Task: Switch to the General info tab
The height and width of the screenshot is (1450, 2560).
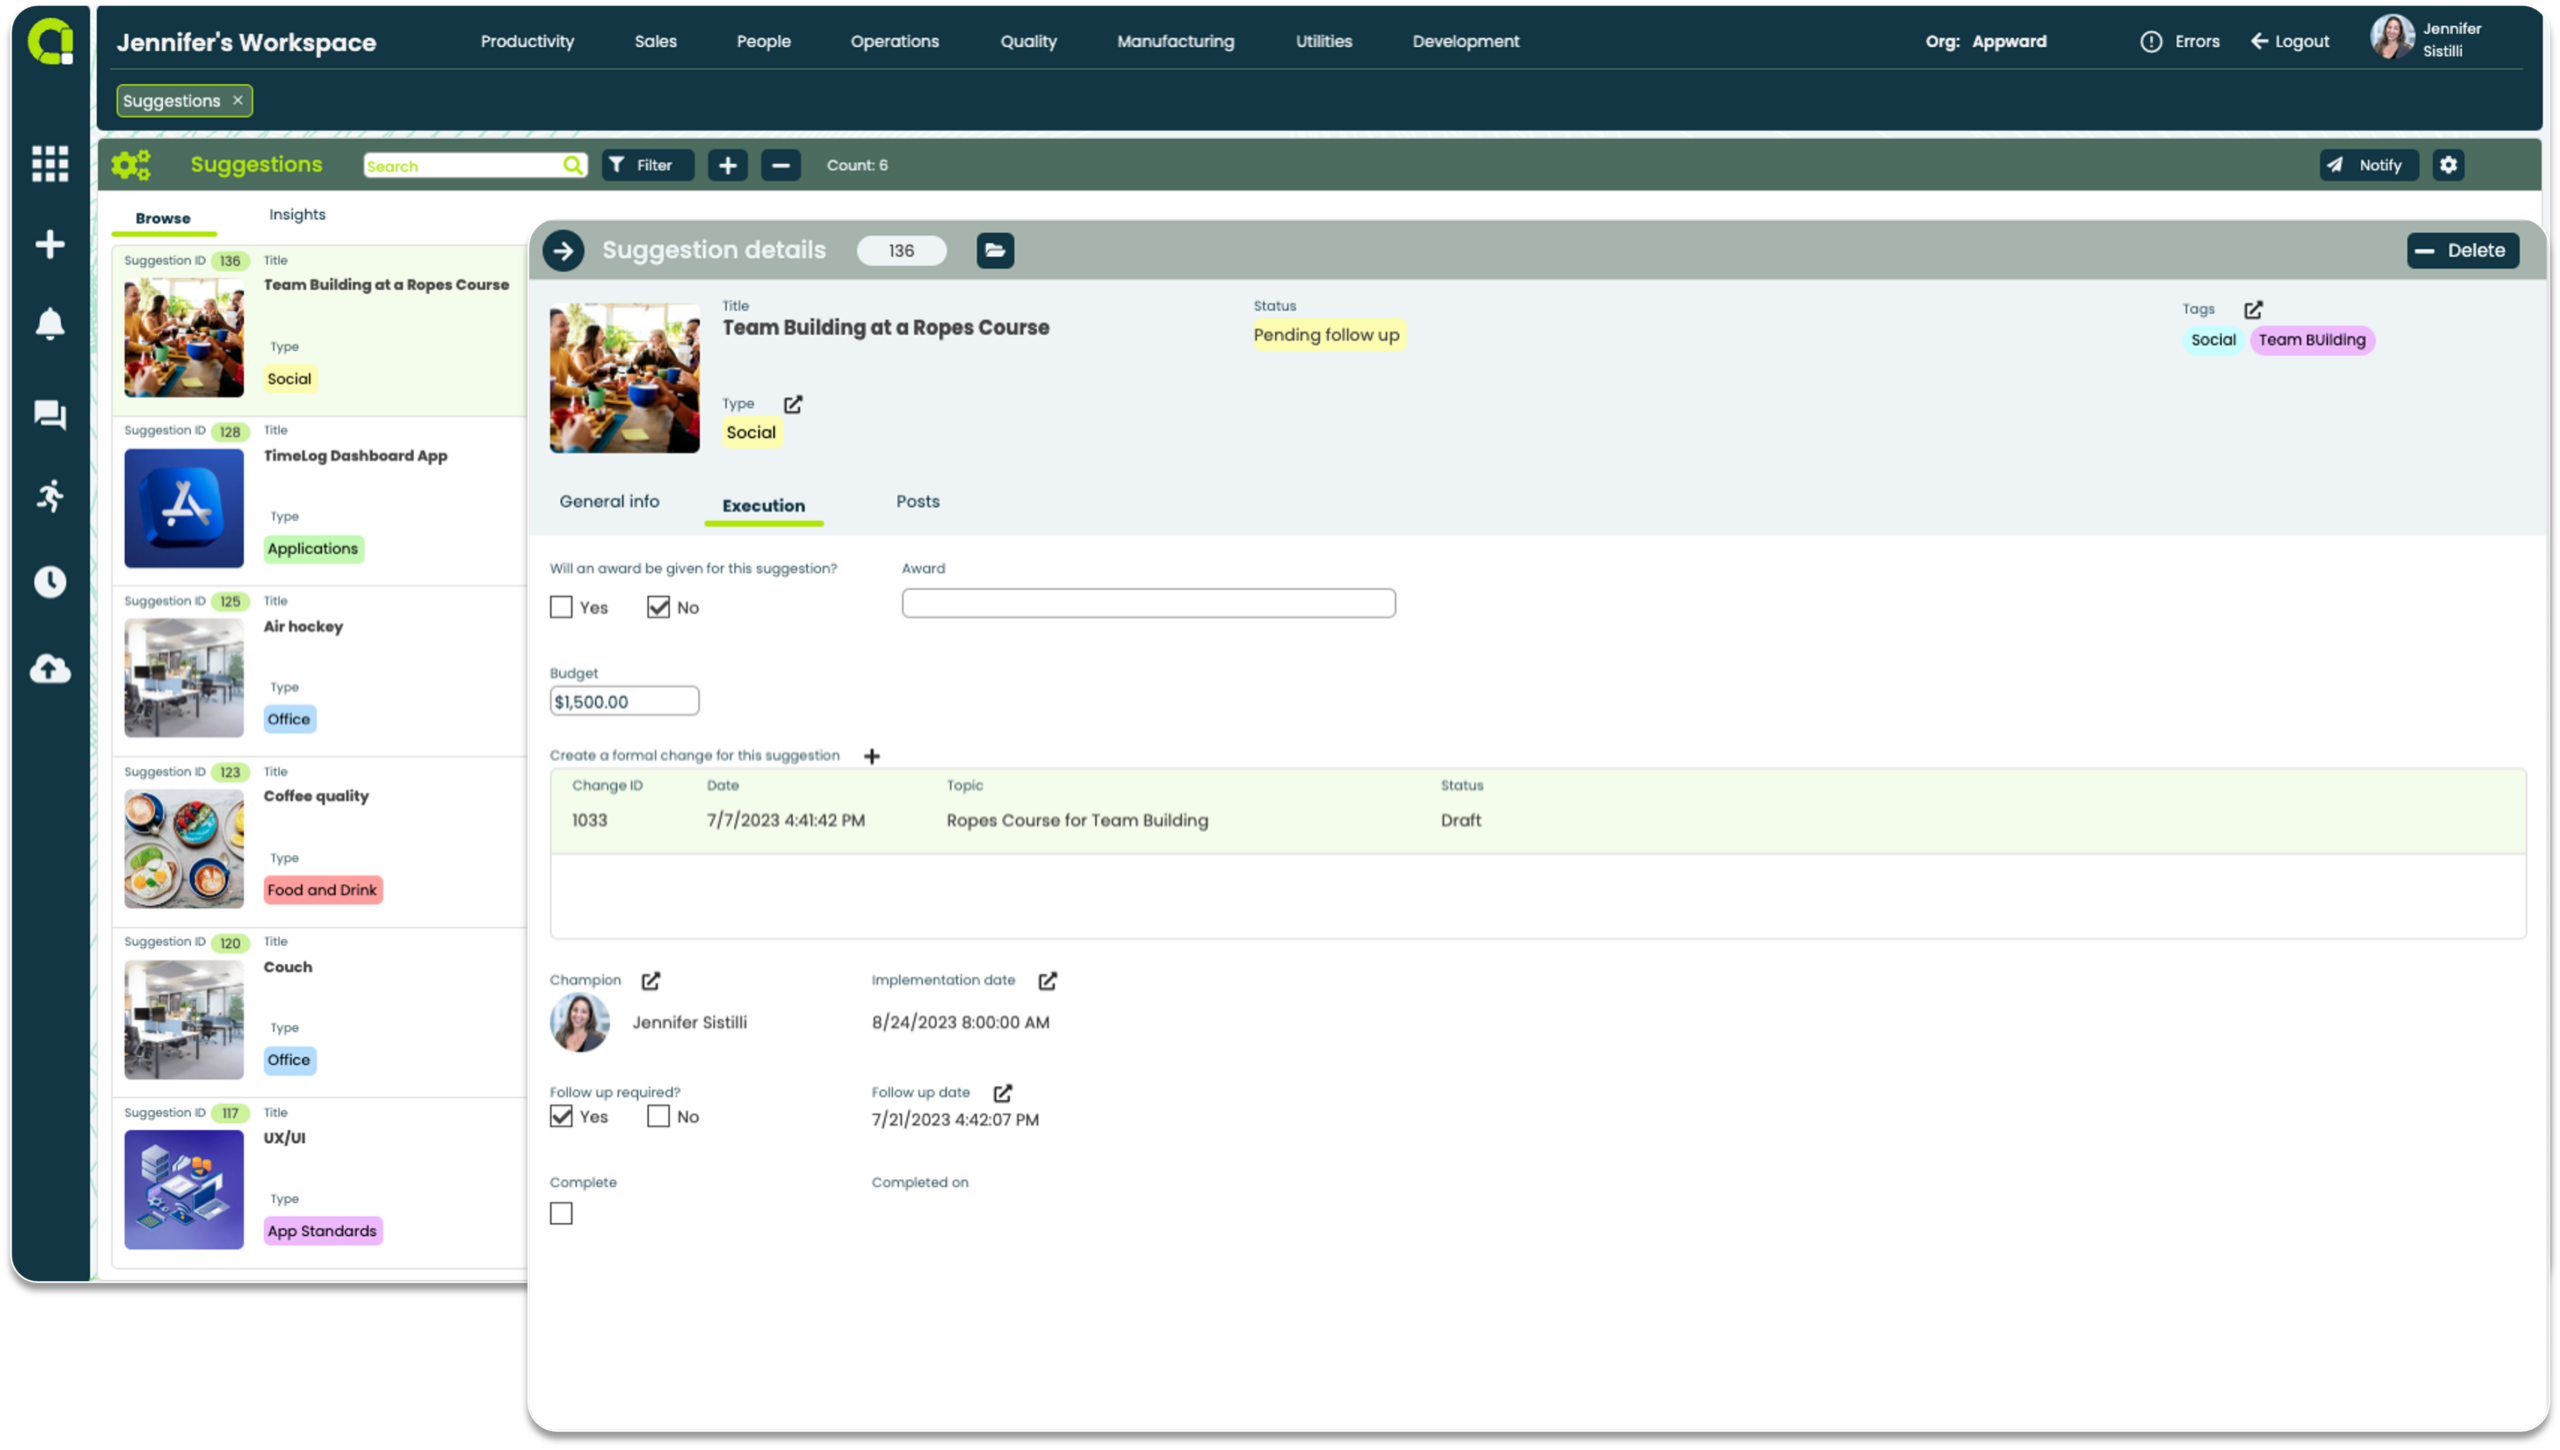Action: pyautogui.click(x=608, y=501)
